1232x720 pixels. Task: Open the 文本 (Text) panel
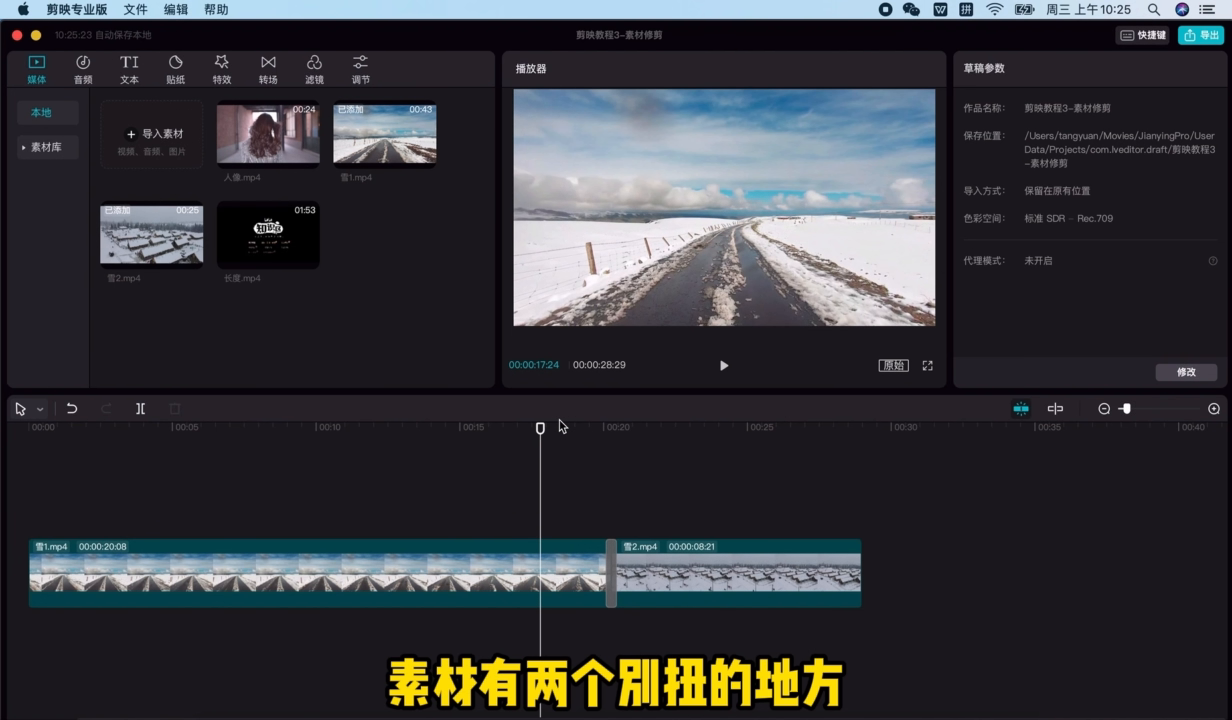point(129,69)
